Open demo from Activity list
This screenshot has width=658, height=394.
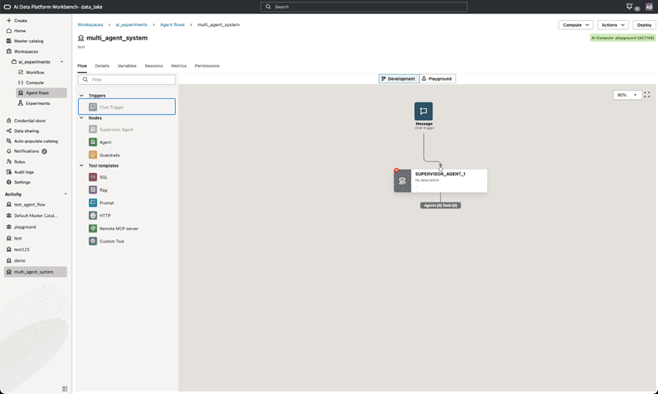click(16, 261)
